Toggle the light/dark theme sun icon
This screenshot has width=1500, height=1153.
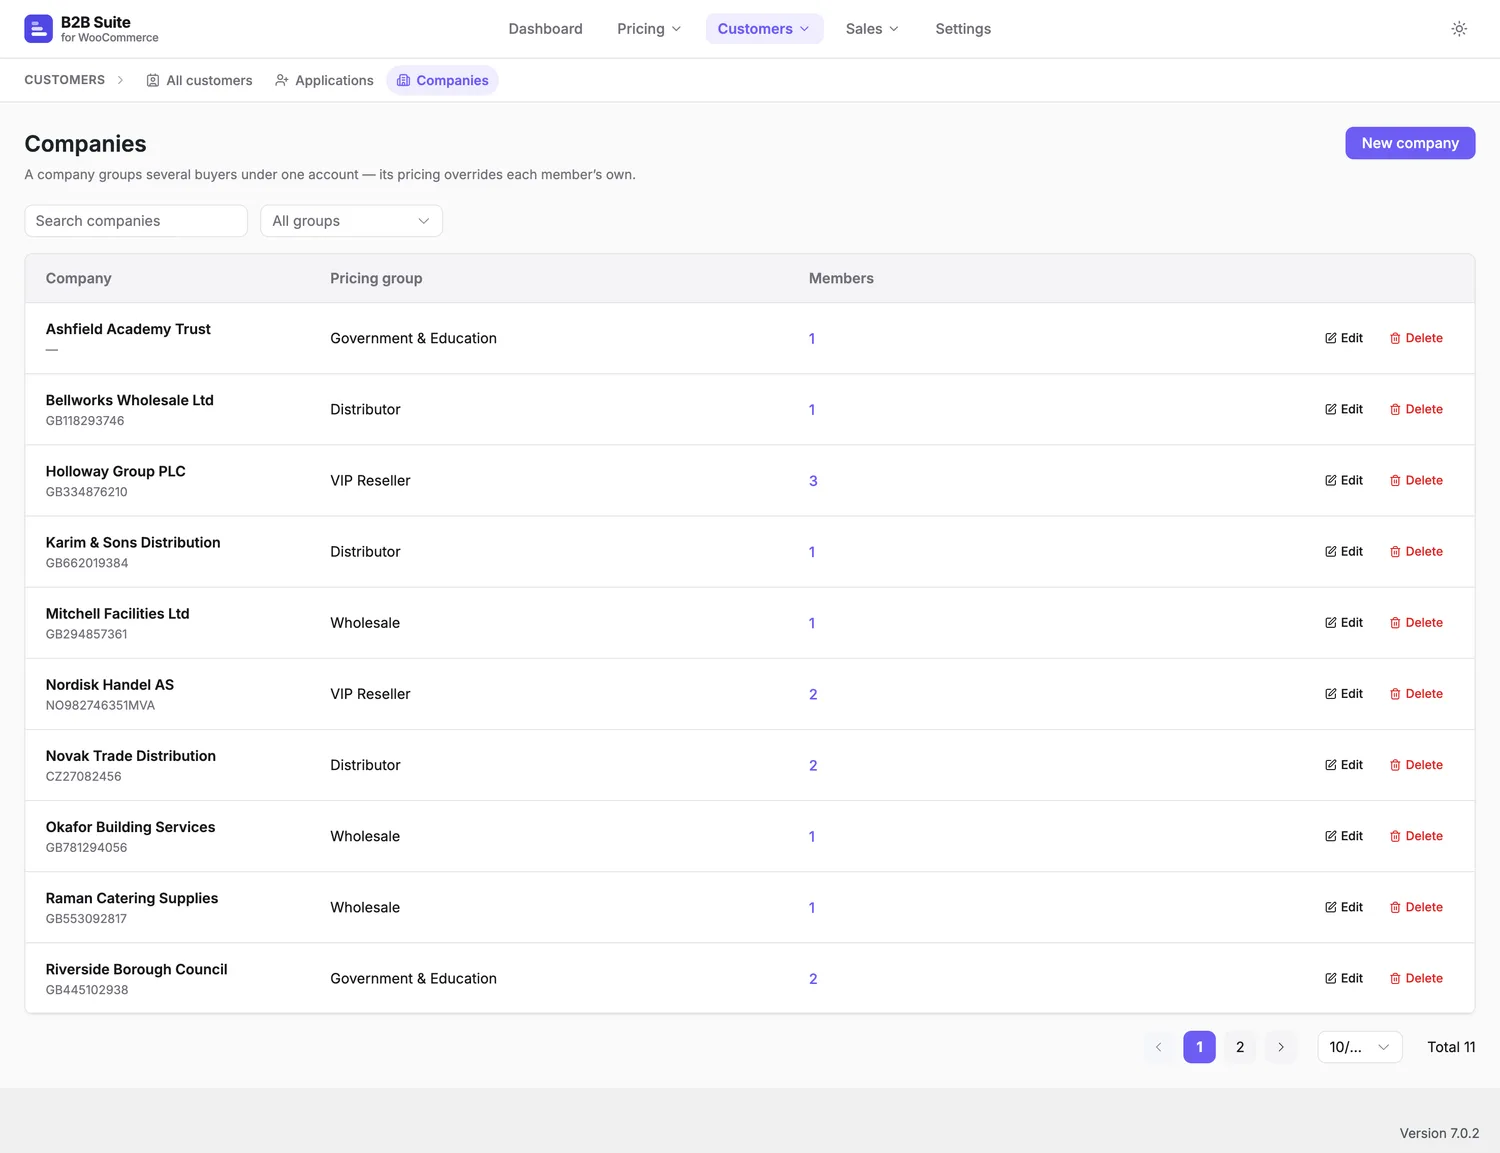pos(1459,29)
